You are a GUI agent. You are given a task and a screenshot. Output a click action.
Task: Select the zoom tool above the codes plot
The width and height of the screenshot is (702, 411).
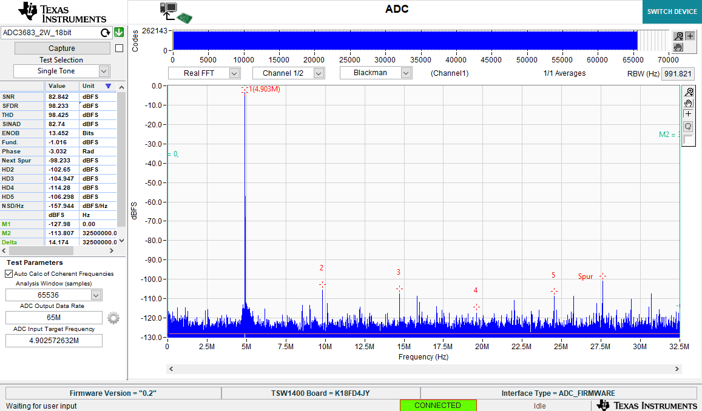point(679,36)
